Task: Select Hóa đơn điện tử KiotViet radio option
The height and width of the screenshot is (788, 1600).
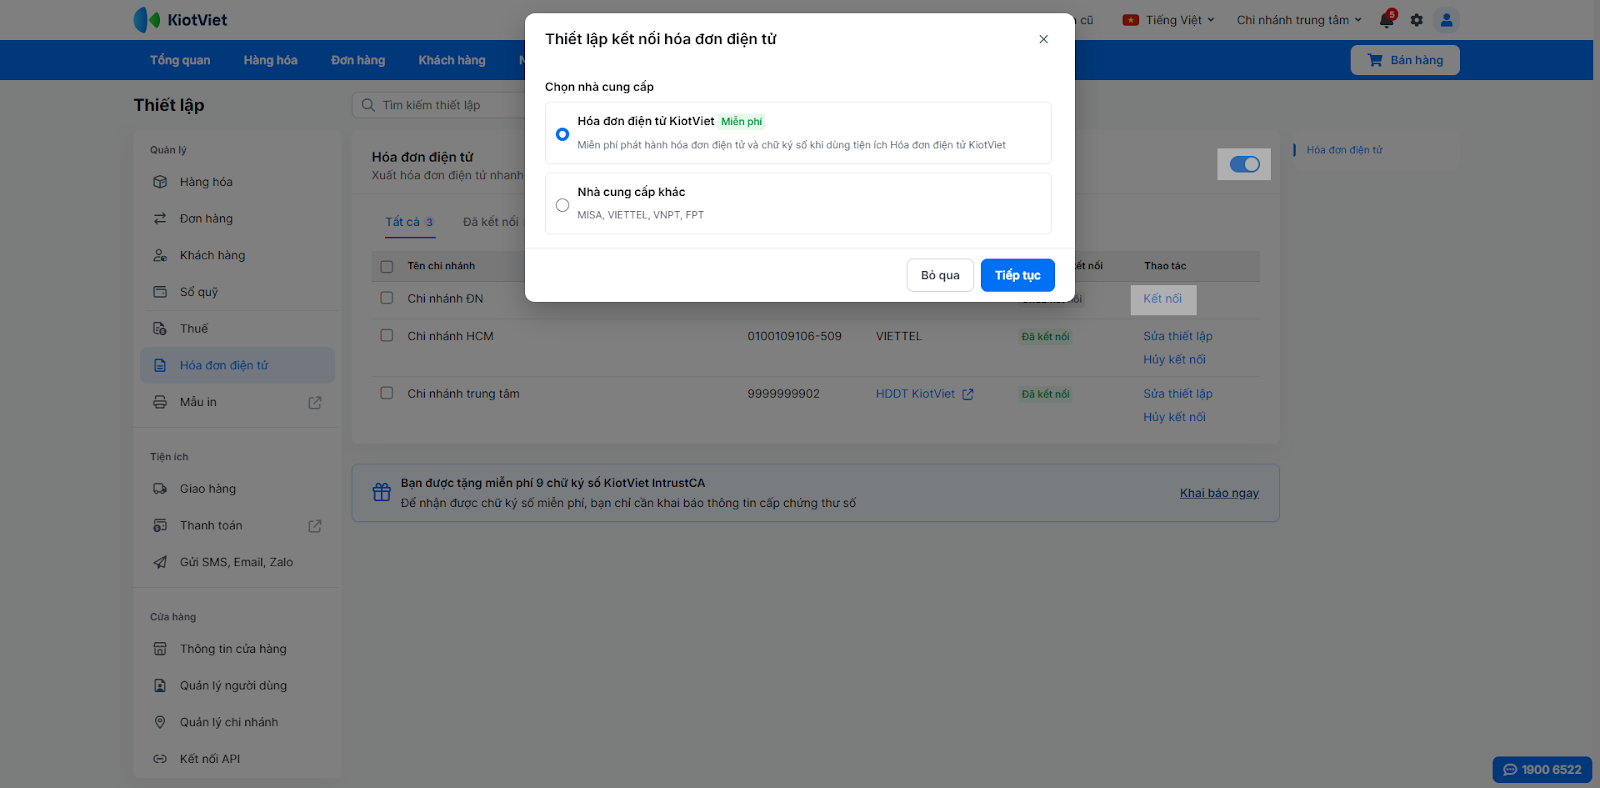Action: pos(562,134)
